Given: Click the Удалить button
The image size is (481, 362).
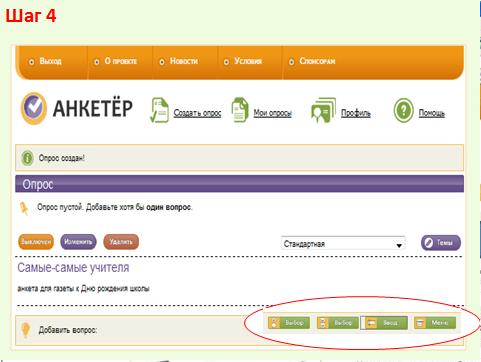Looking at the screenshot, I should tap(121, 242).
